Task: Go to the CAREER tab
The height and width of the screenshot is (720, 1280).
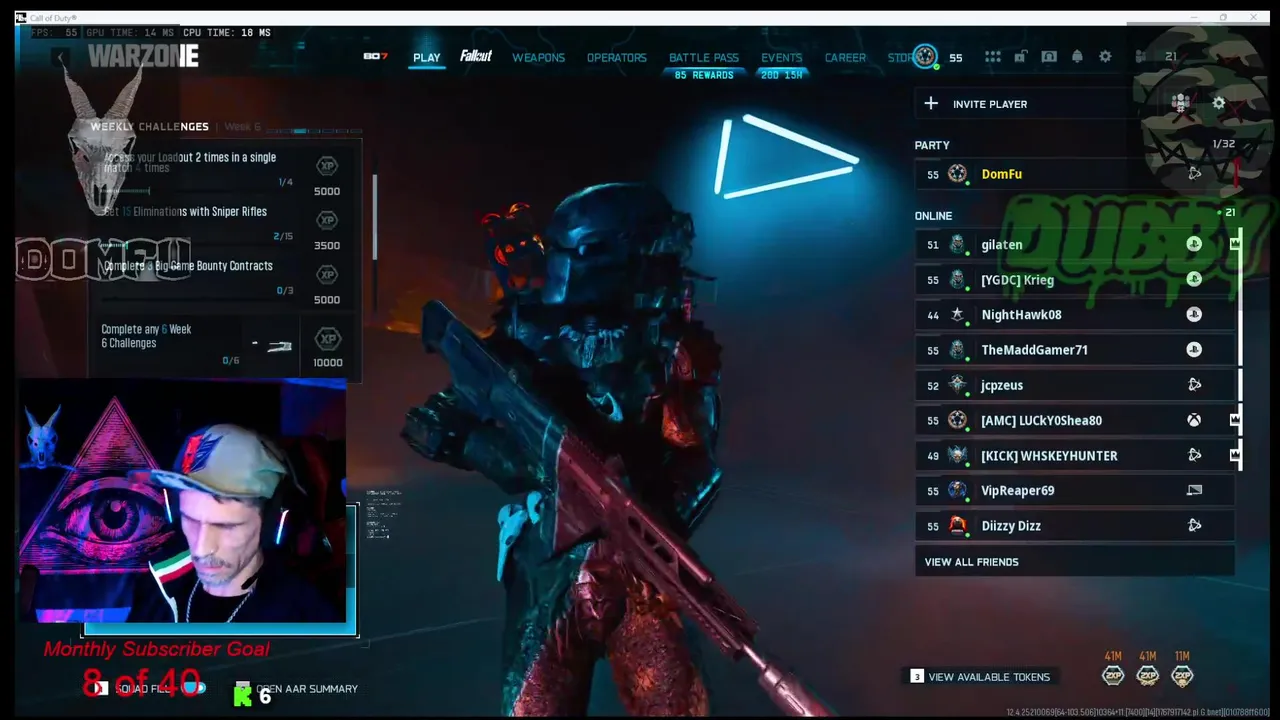Action: [x=845, y=58]
